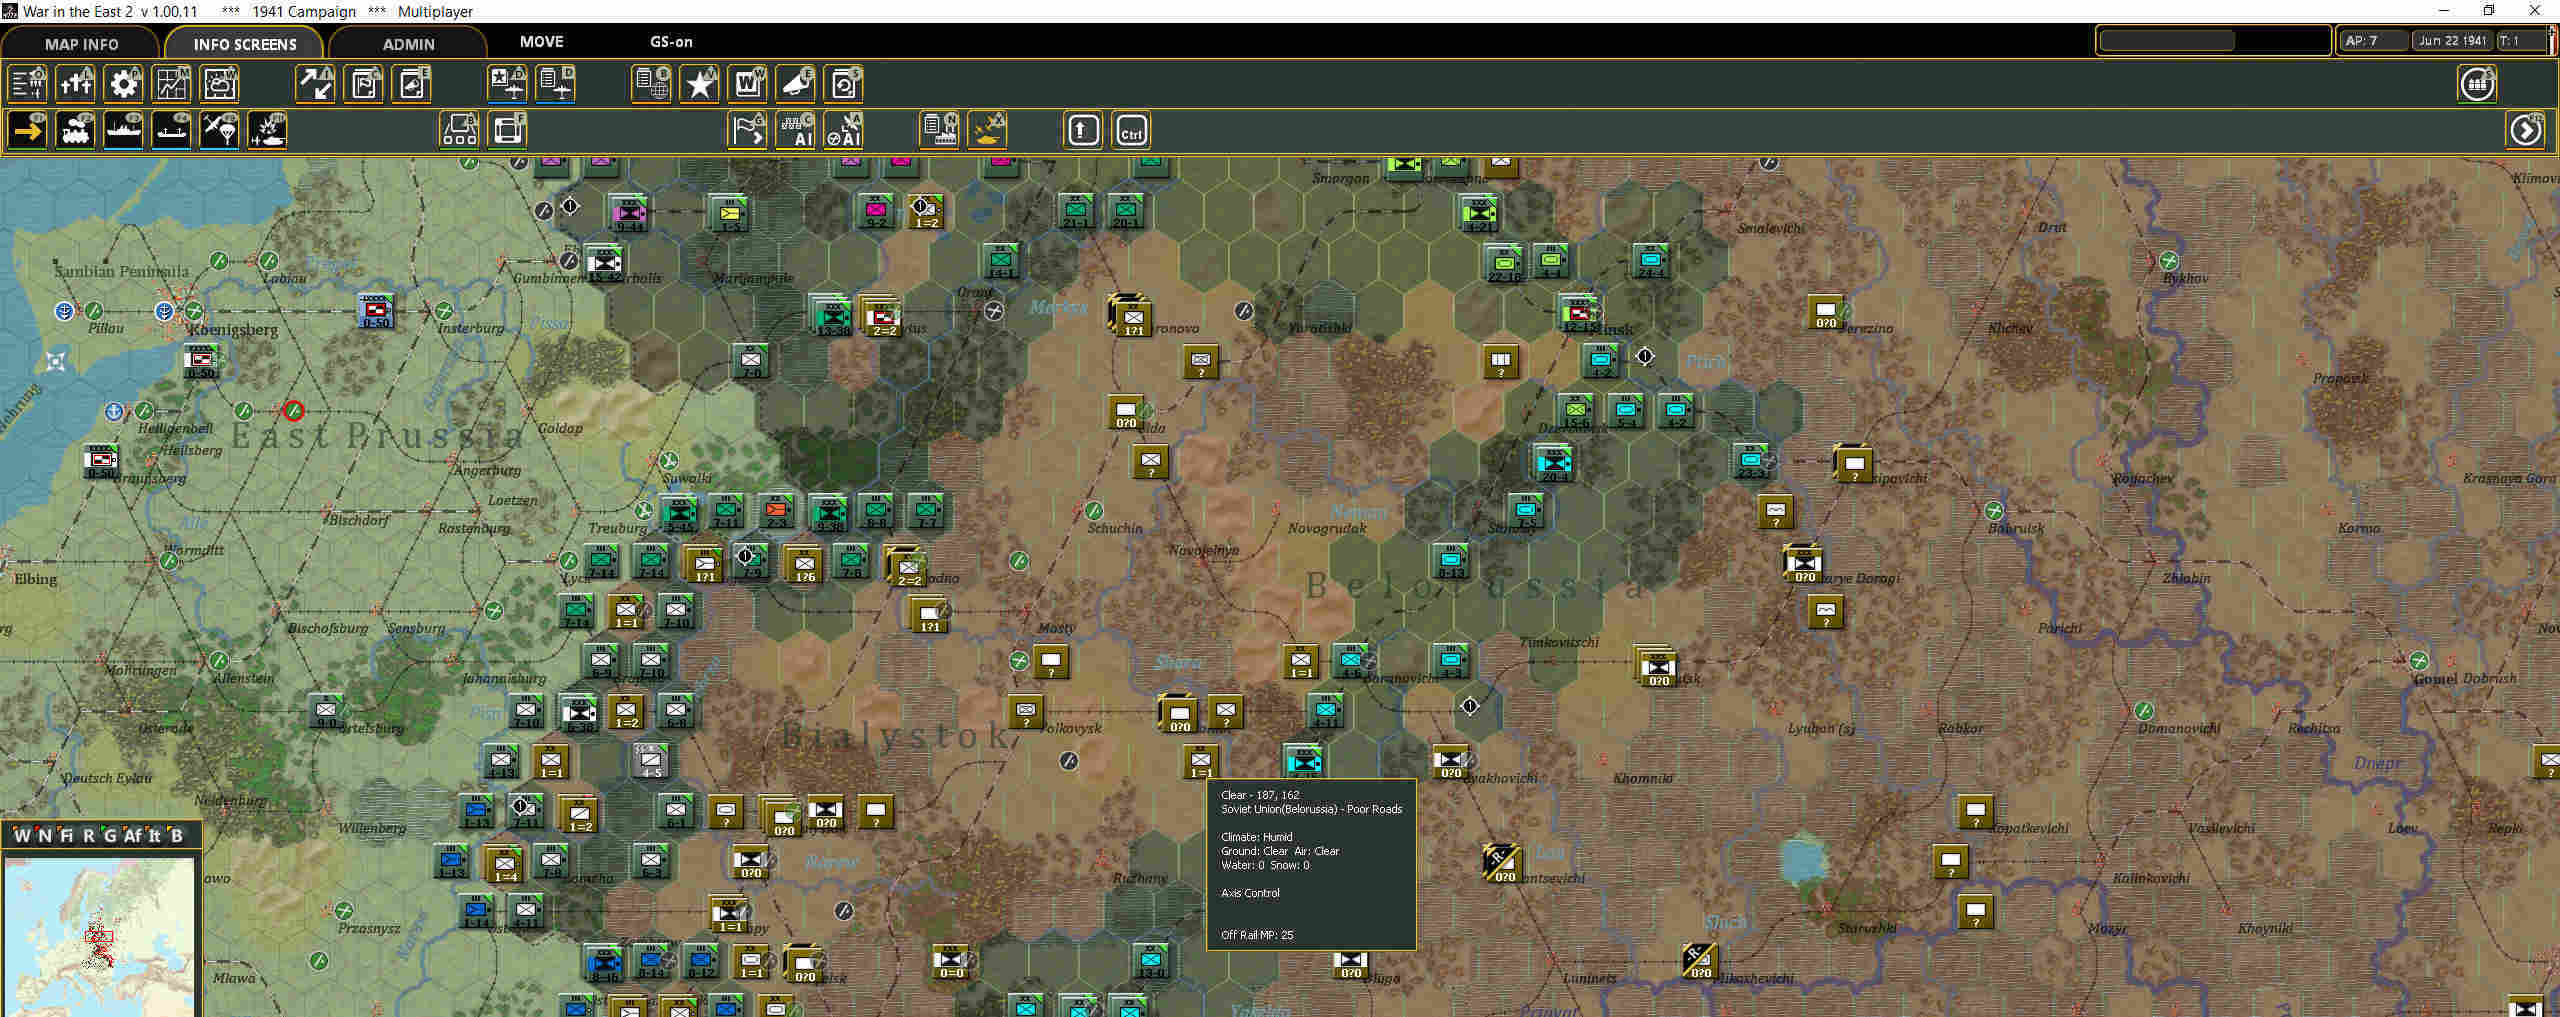Screen dimensions: 2560x1017
Task: Click the flag with arrow icon
Action: (747, 131)
